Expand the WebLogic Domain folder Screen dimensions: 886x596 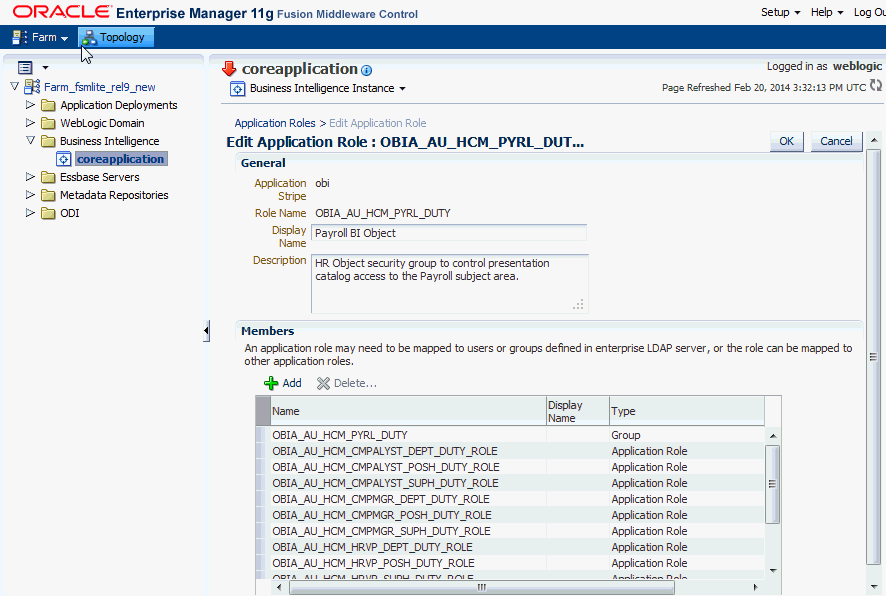pyautogui.click(x=30, y=123)
